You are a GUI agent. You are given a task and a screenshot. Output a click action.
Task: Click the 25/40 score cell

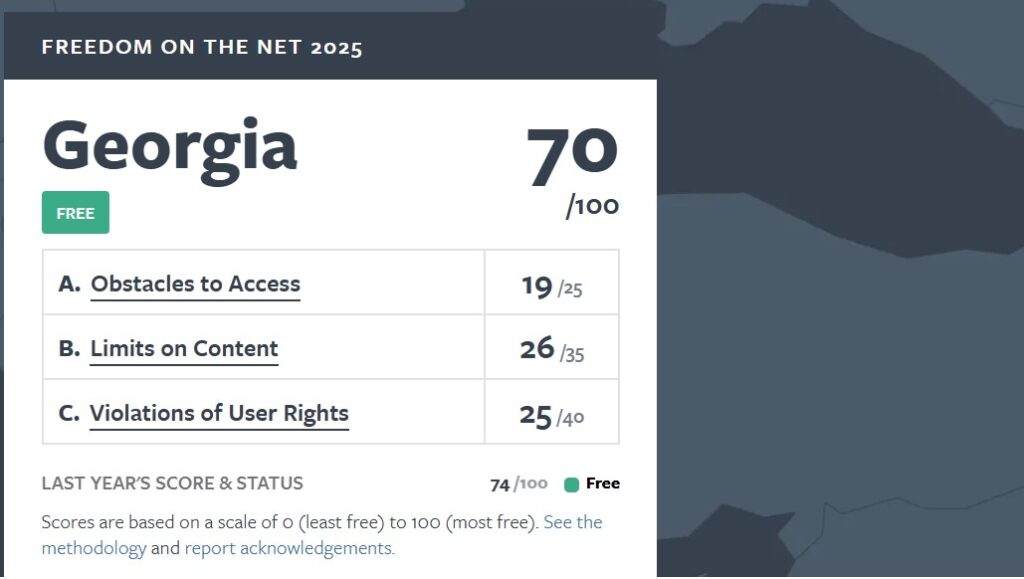(551, 415)
